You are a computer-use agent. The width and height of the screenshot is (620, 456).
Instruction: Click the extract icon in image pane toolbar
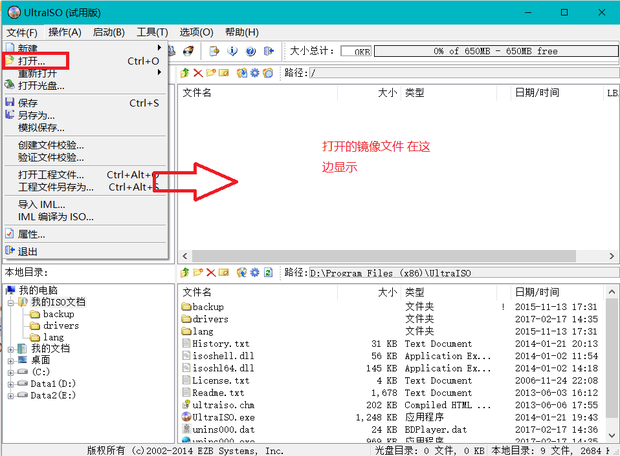[x=242, y=73]
